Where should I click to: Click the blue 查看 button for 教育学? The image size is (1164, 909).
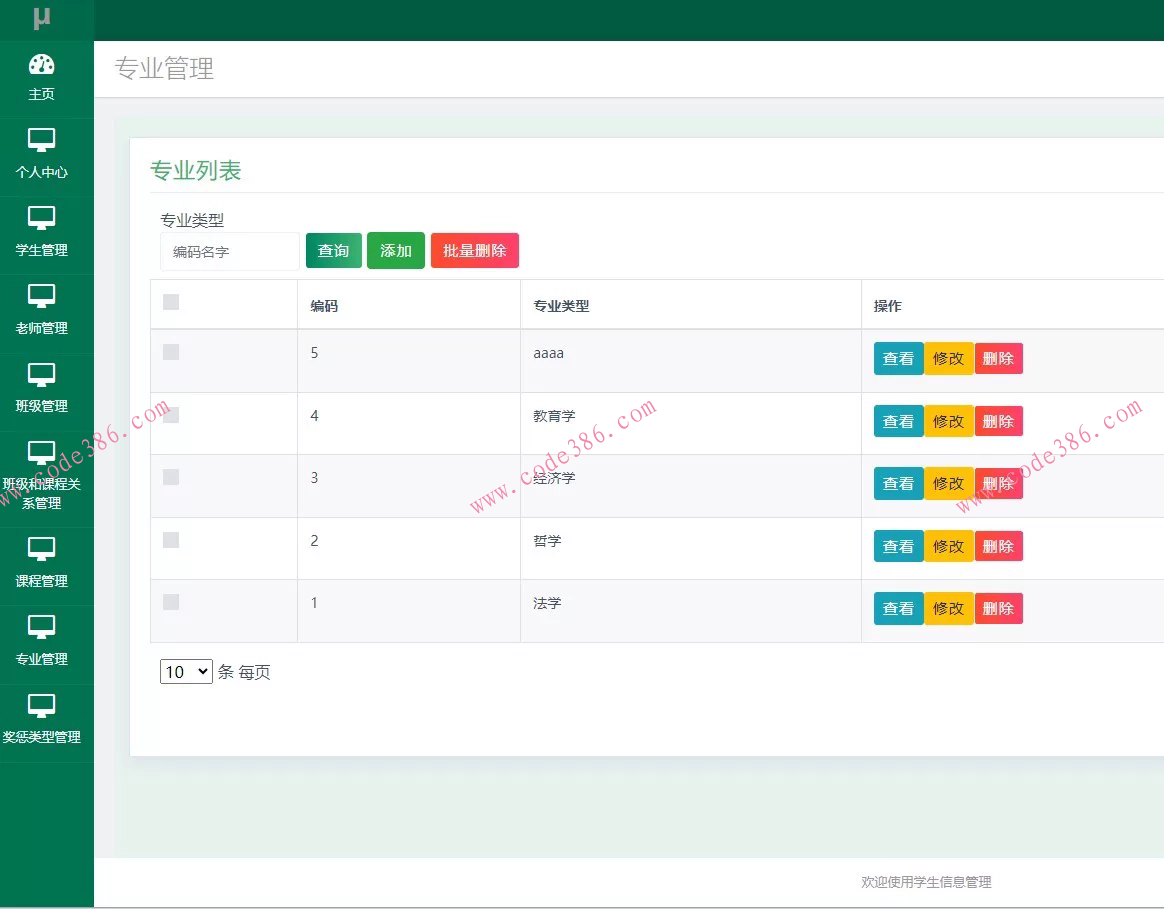[897, 421]
